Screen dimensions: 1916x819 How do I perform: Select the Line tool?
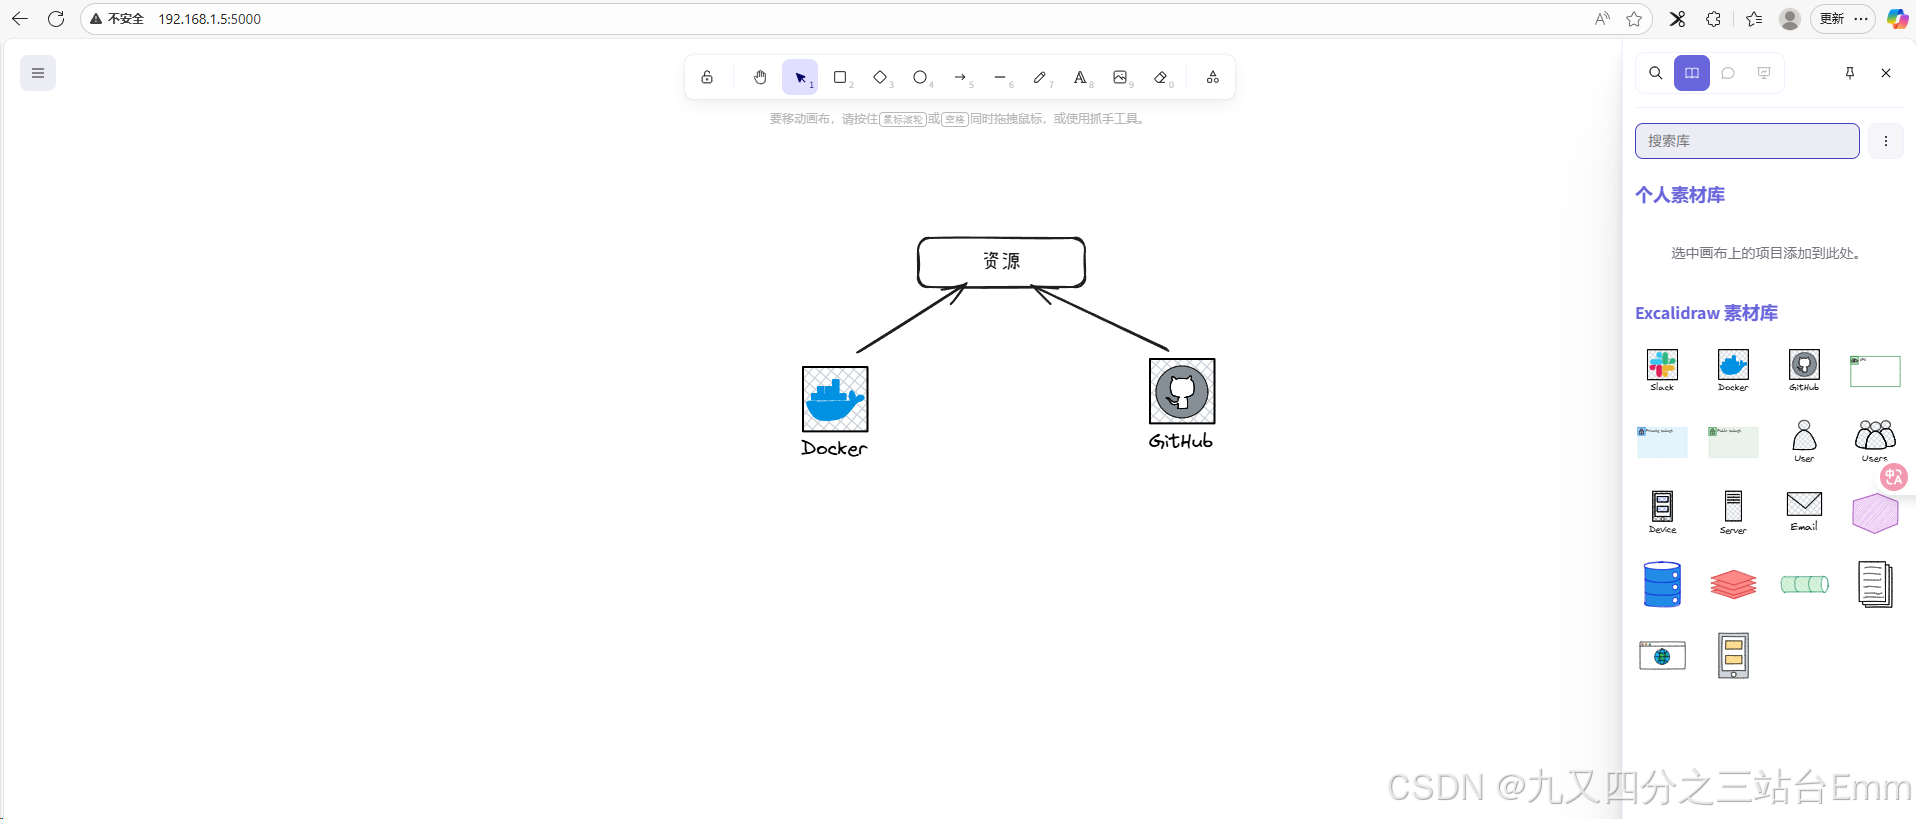(x=1000, y=77)
